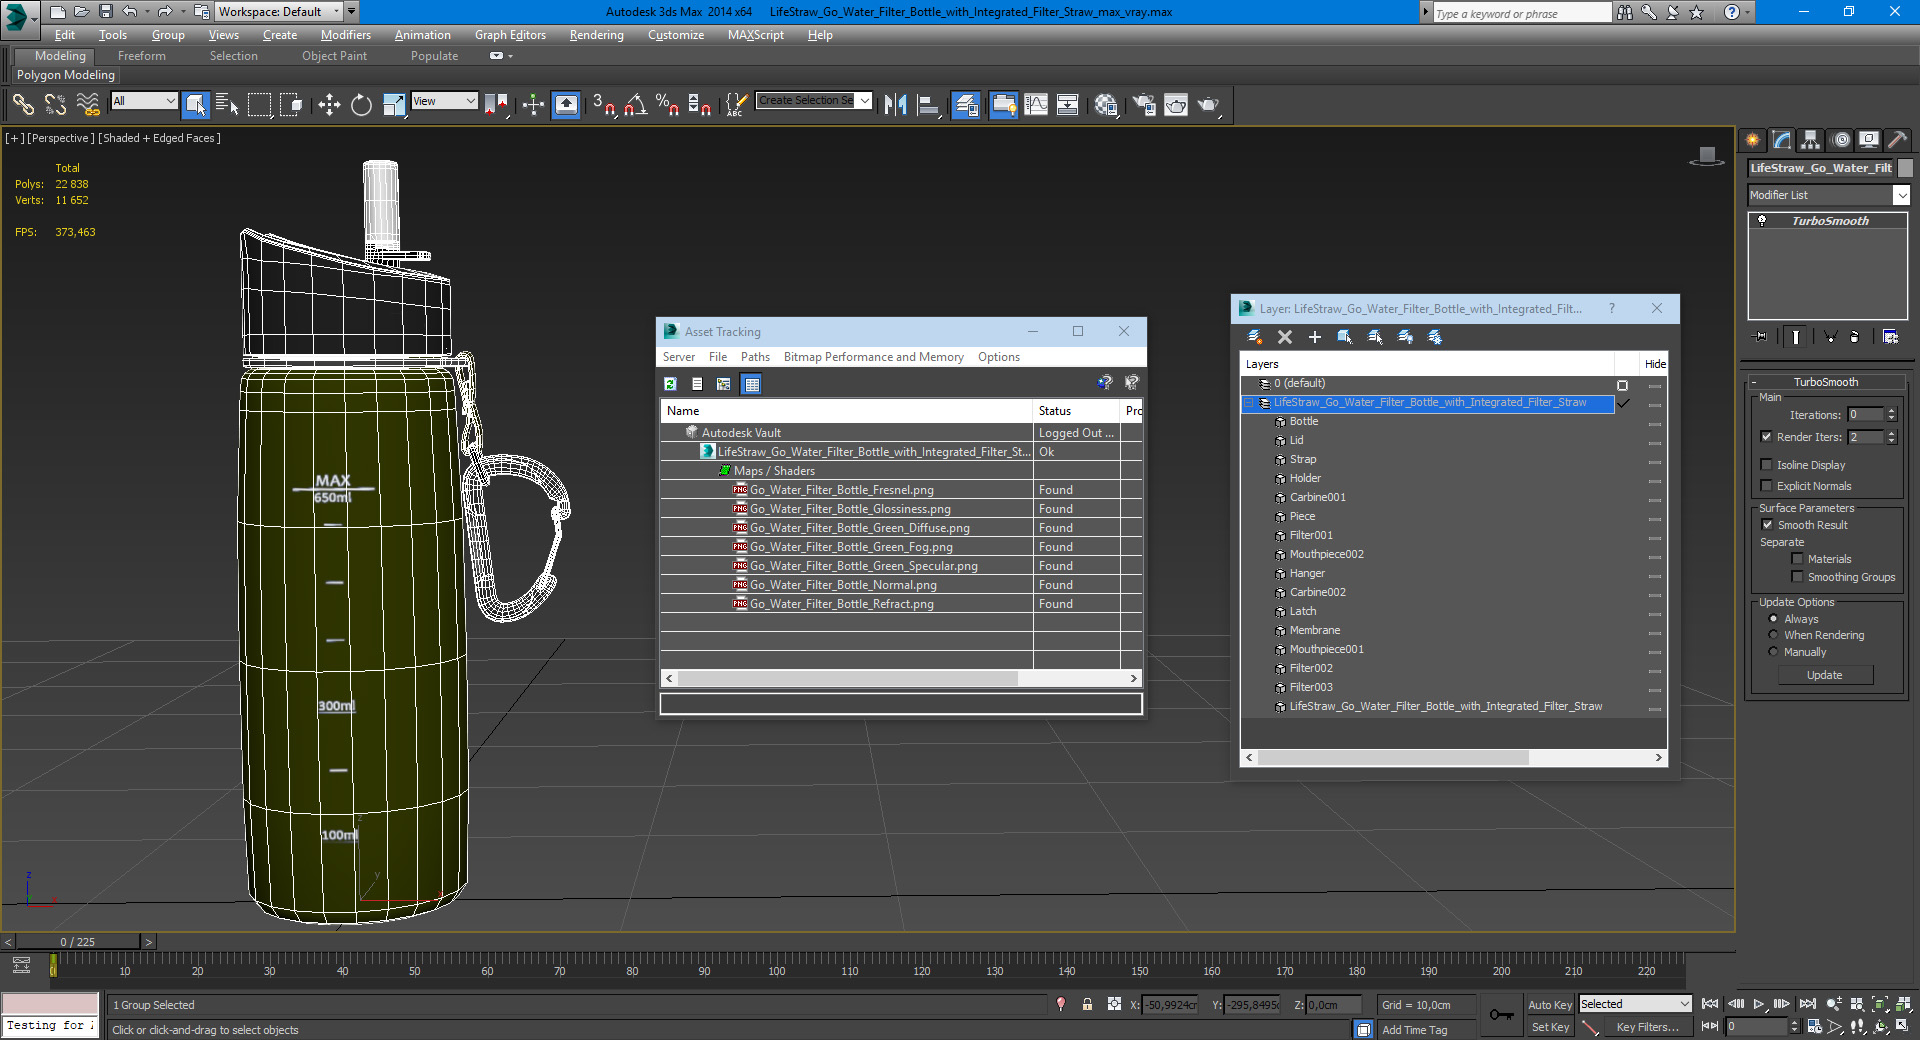Image resolution: width=1920 pixels, height=1040 pixels.
Task: Activate Select and Scale tool
Action: point(394,104)
